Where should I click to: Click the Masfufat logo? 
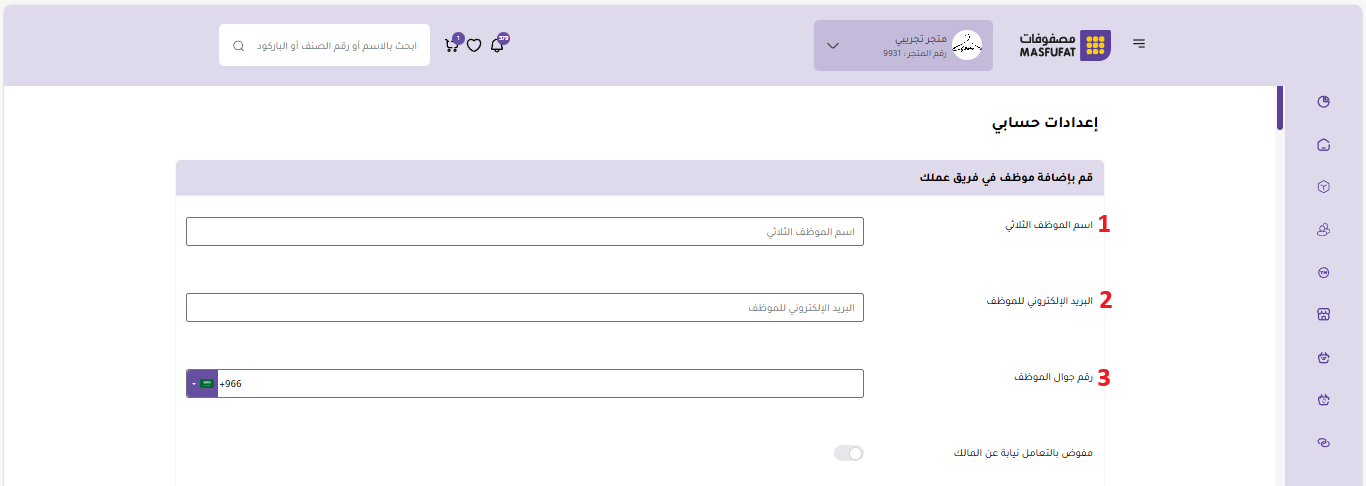pyautogui.click(x=1064, y=45)
